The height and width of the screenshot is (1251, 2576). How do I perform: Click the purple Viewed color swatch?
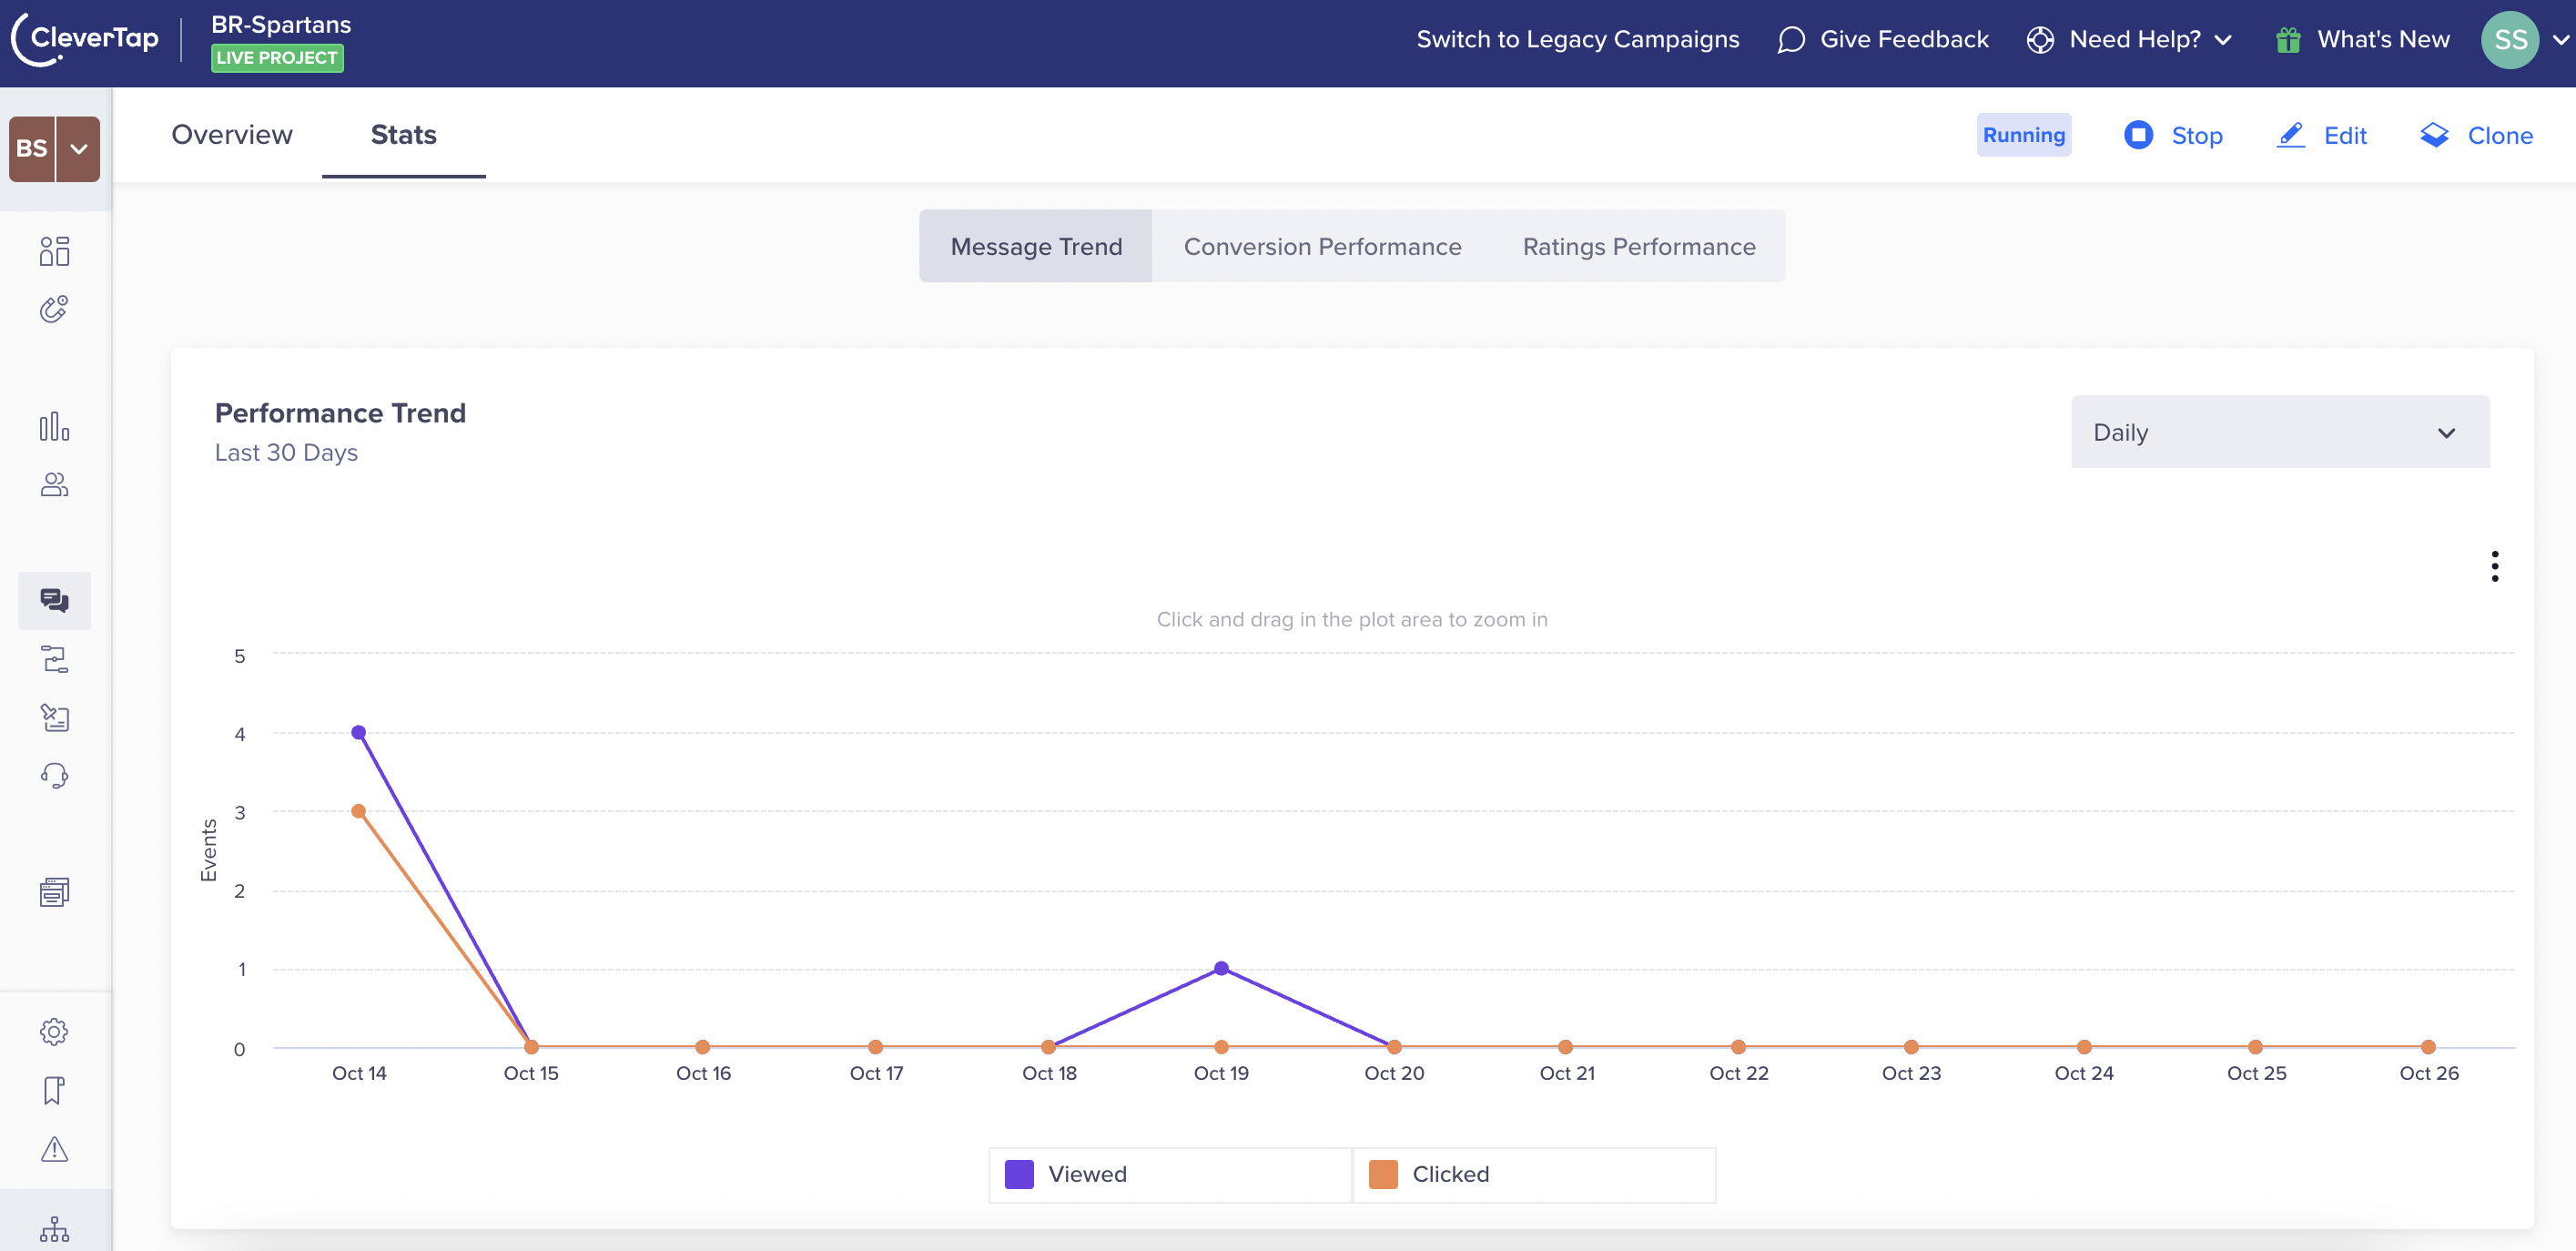point(1019,1174)
